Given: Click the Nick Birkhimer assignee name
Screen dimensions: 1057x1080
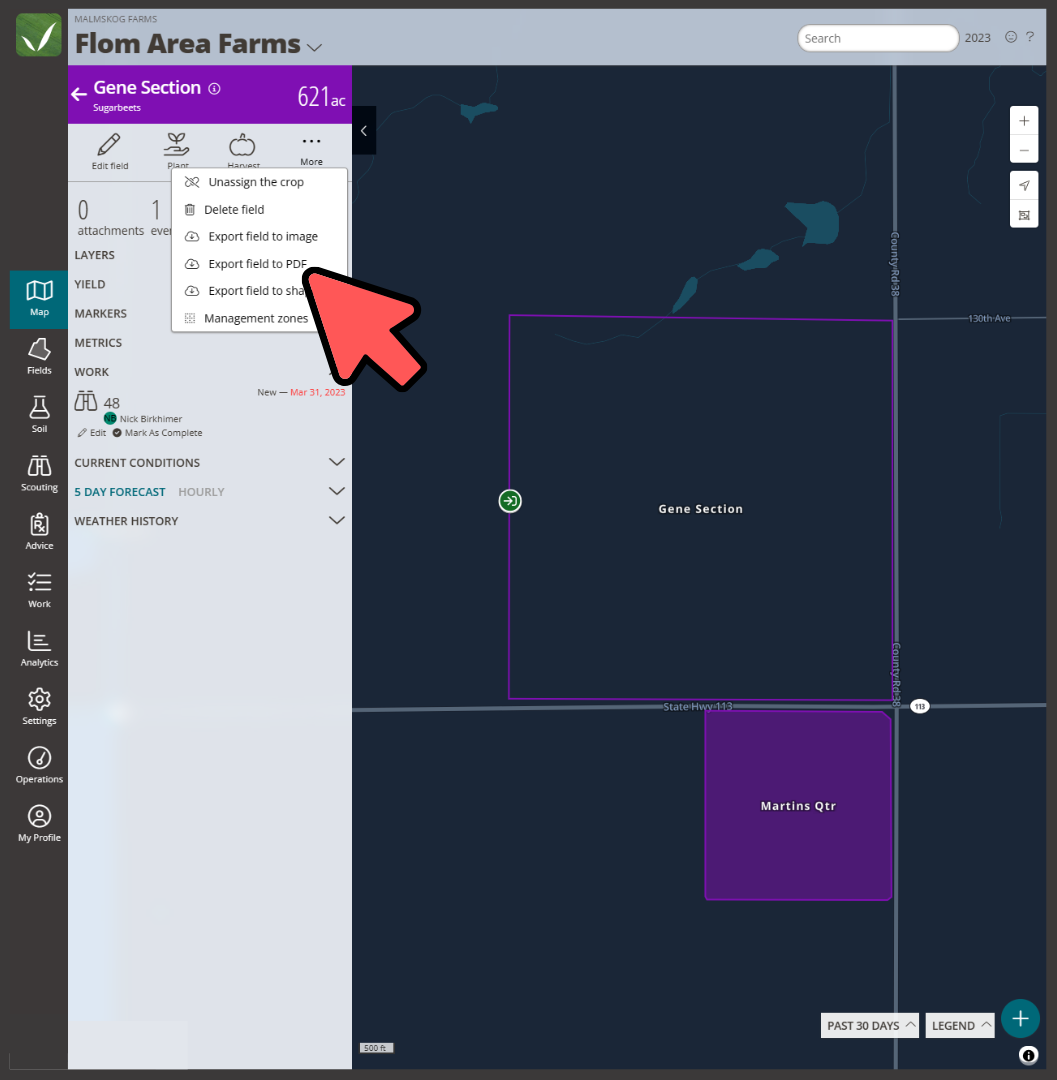Looking at the screenshot, I should [x=151, y=419].
